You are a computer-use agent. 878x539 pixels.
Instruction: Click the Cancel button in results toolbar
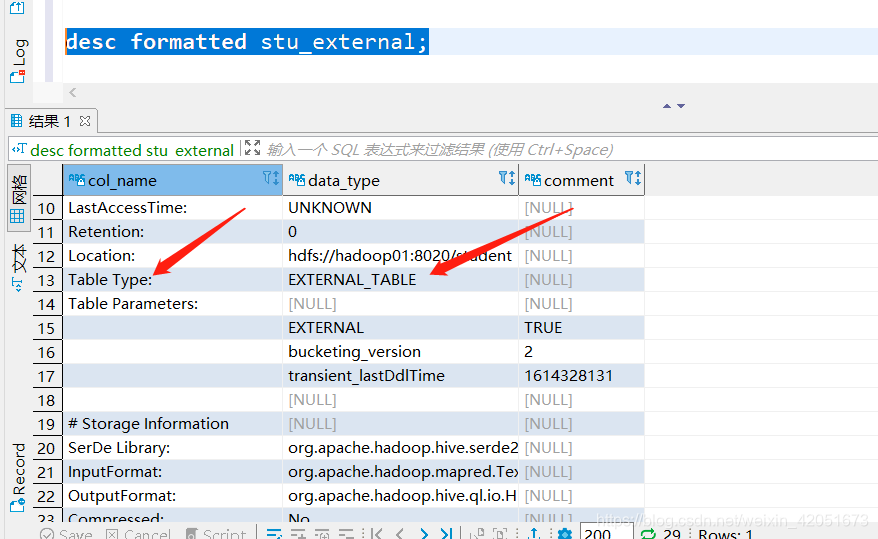click(138, 534)
